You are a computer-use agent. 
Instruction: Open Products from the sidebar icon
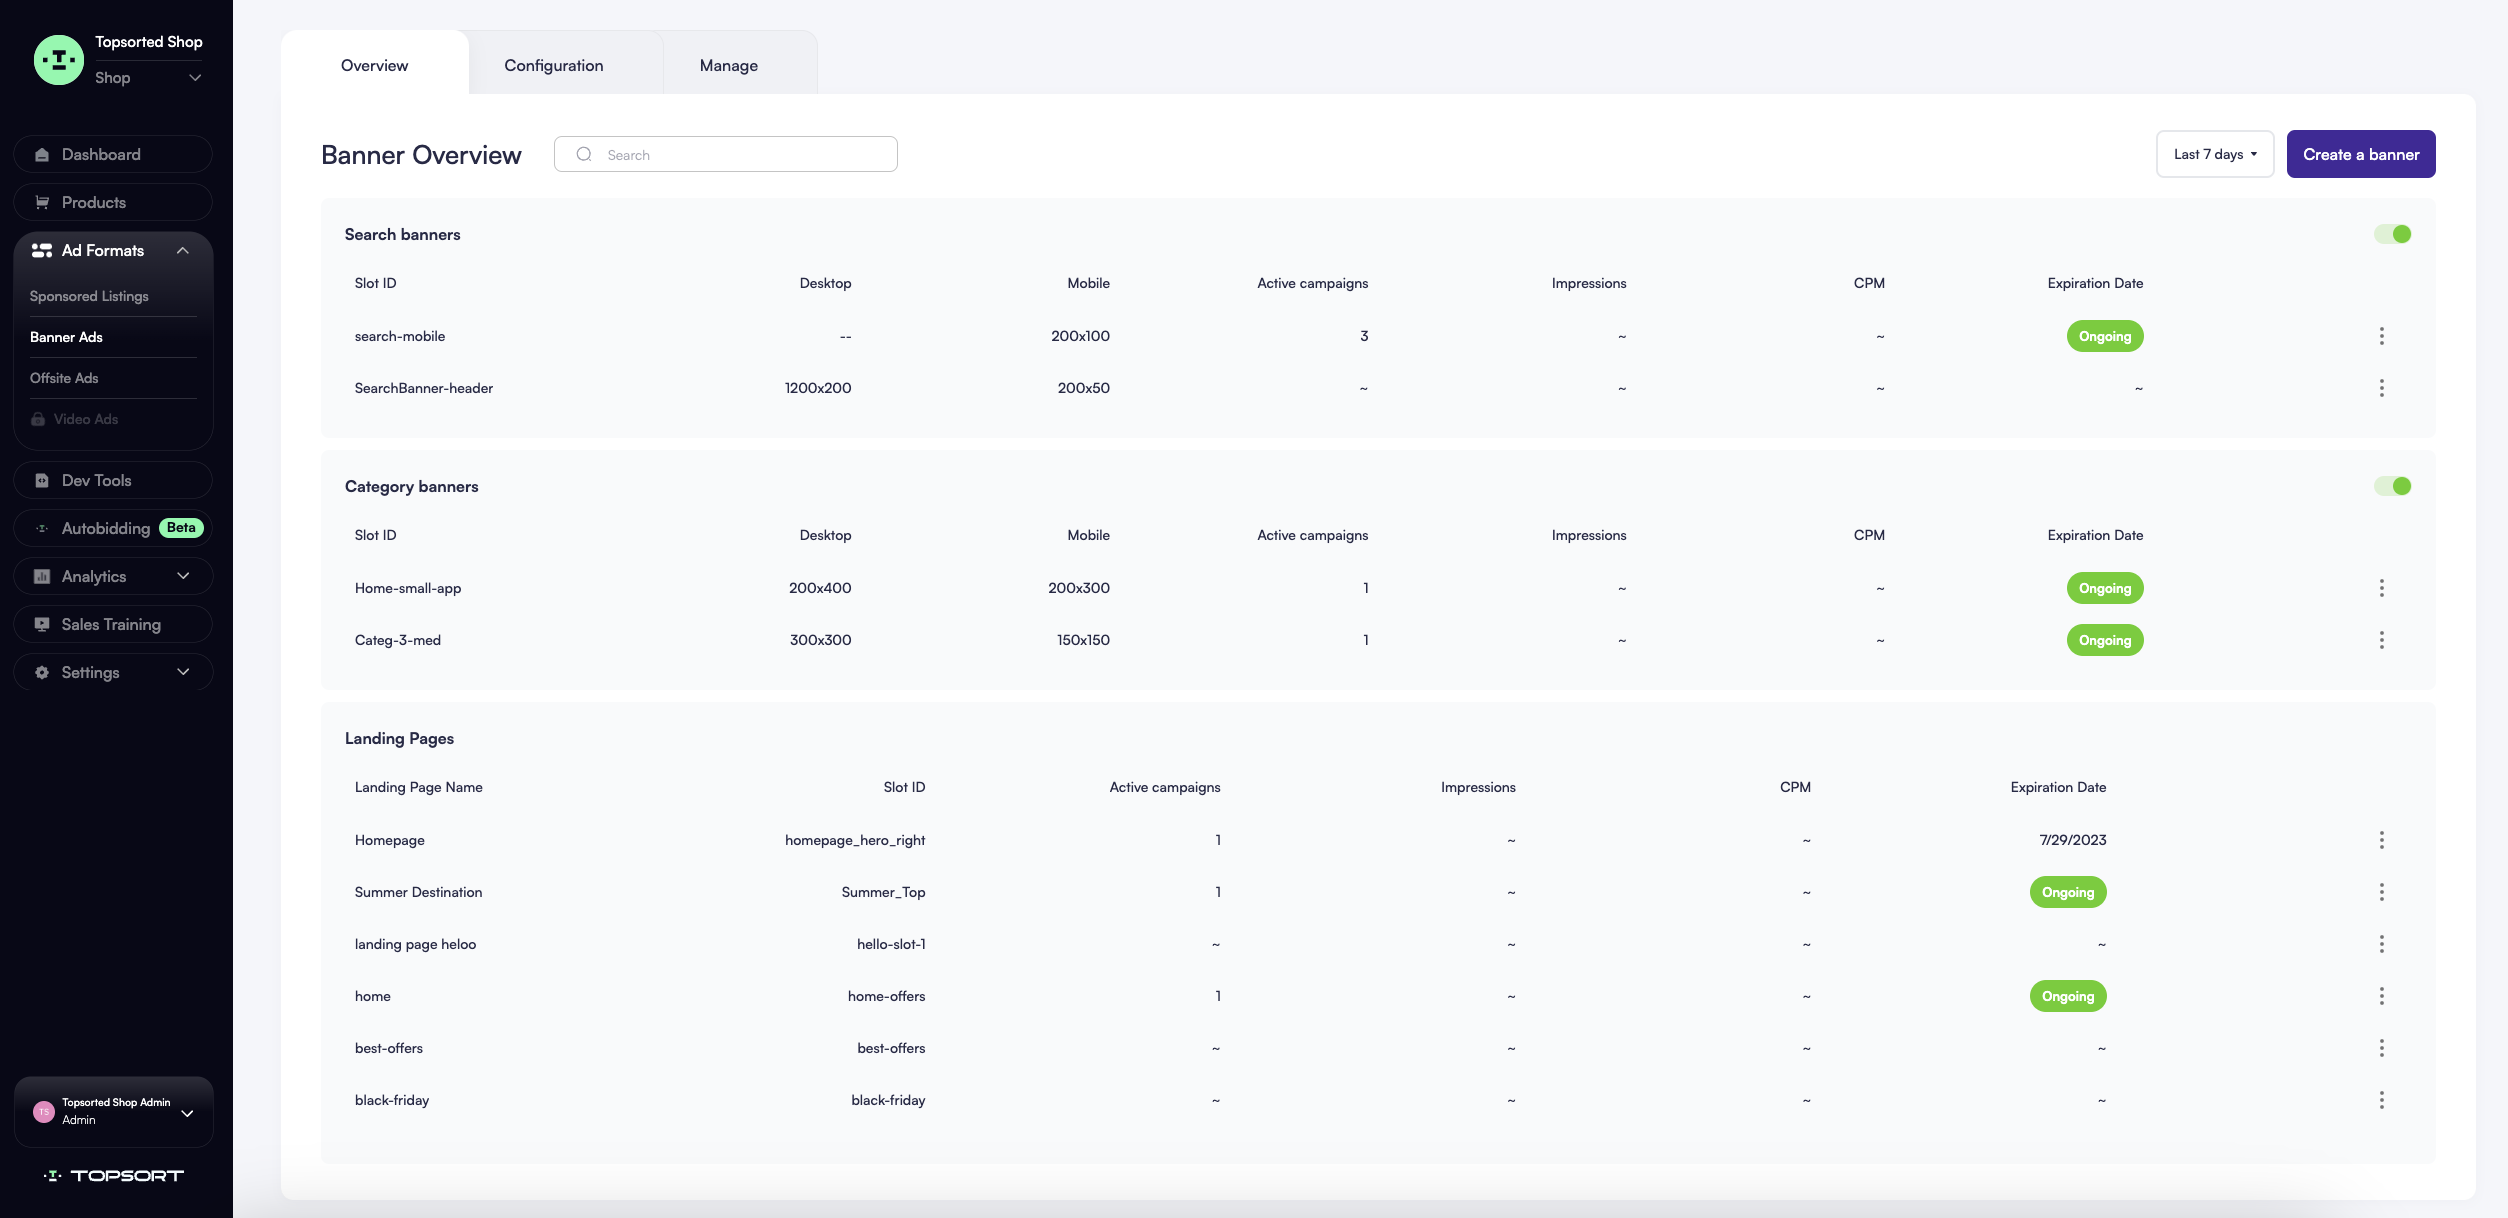click(42, 202)
